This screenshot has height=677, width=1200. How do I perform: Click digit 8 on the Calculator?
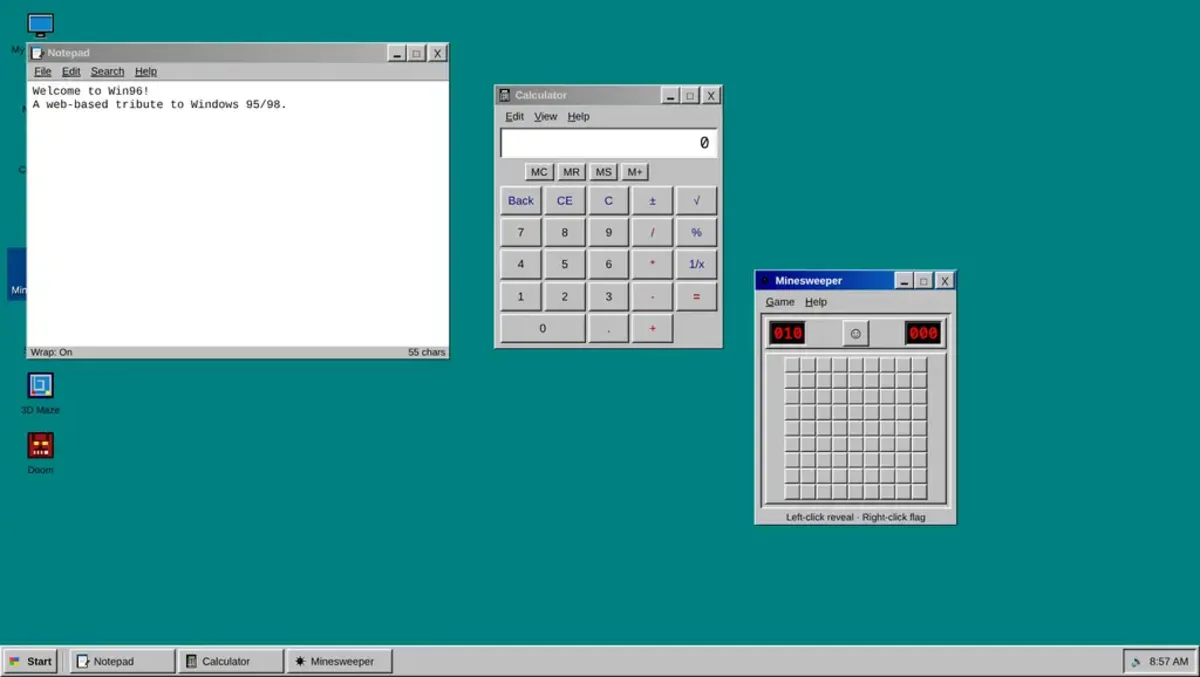(x=565, y=232)
